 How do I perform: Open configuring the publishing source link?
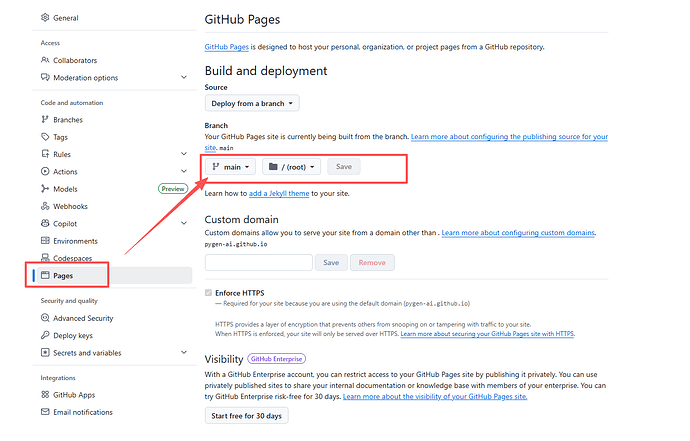[509, 136]
